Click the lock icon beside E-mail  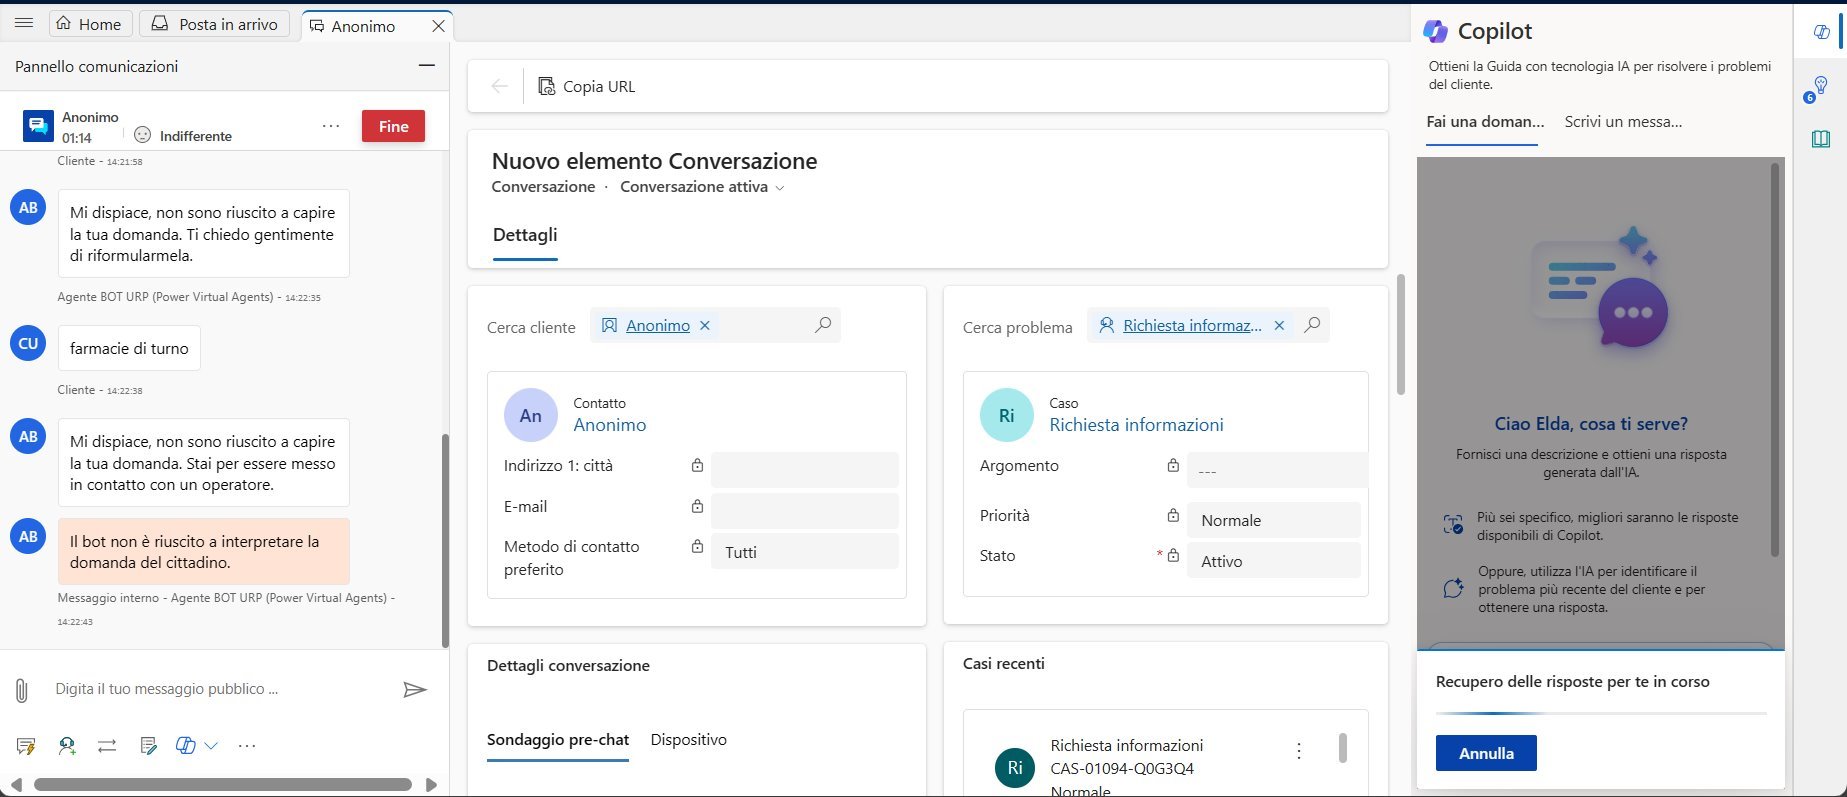(x=697, y=506)
